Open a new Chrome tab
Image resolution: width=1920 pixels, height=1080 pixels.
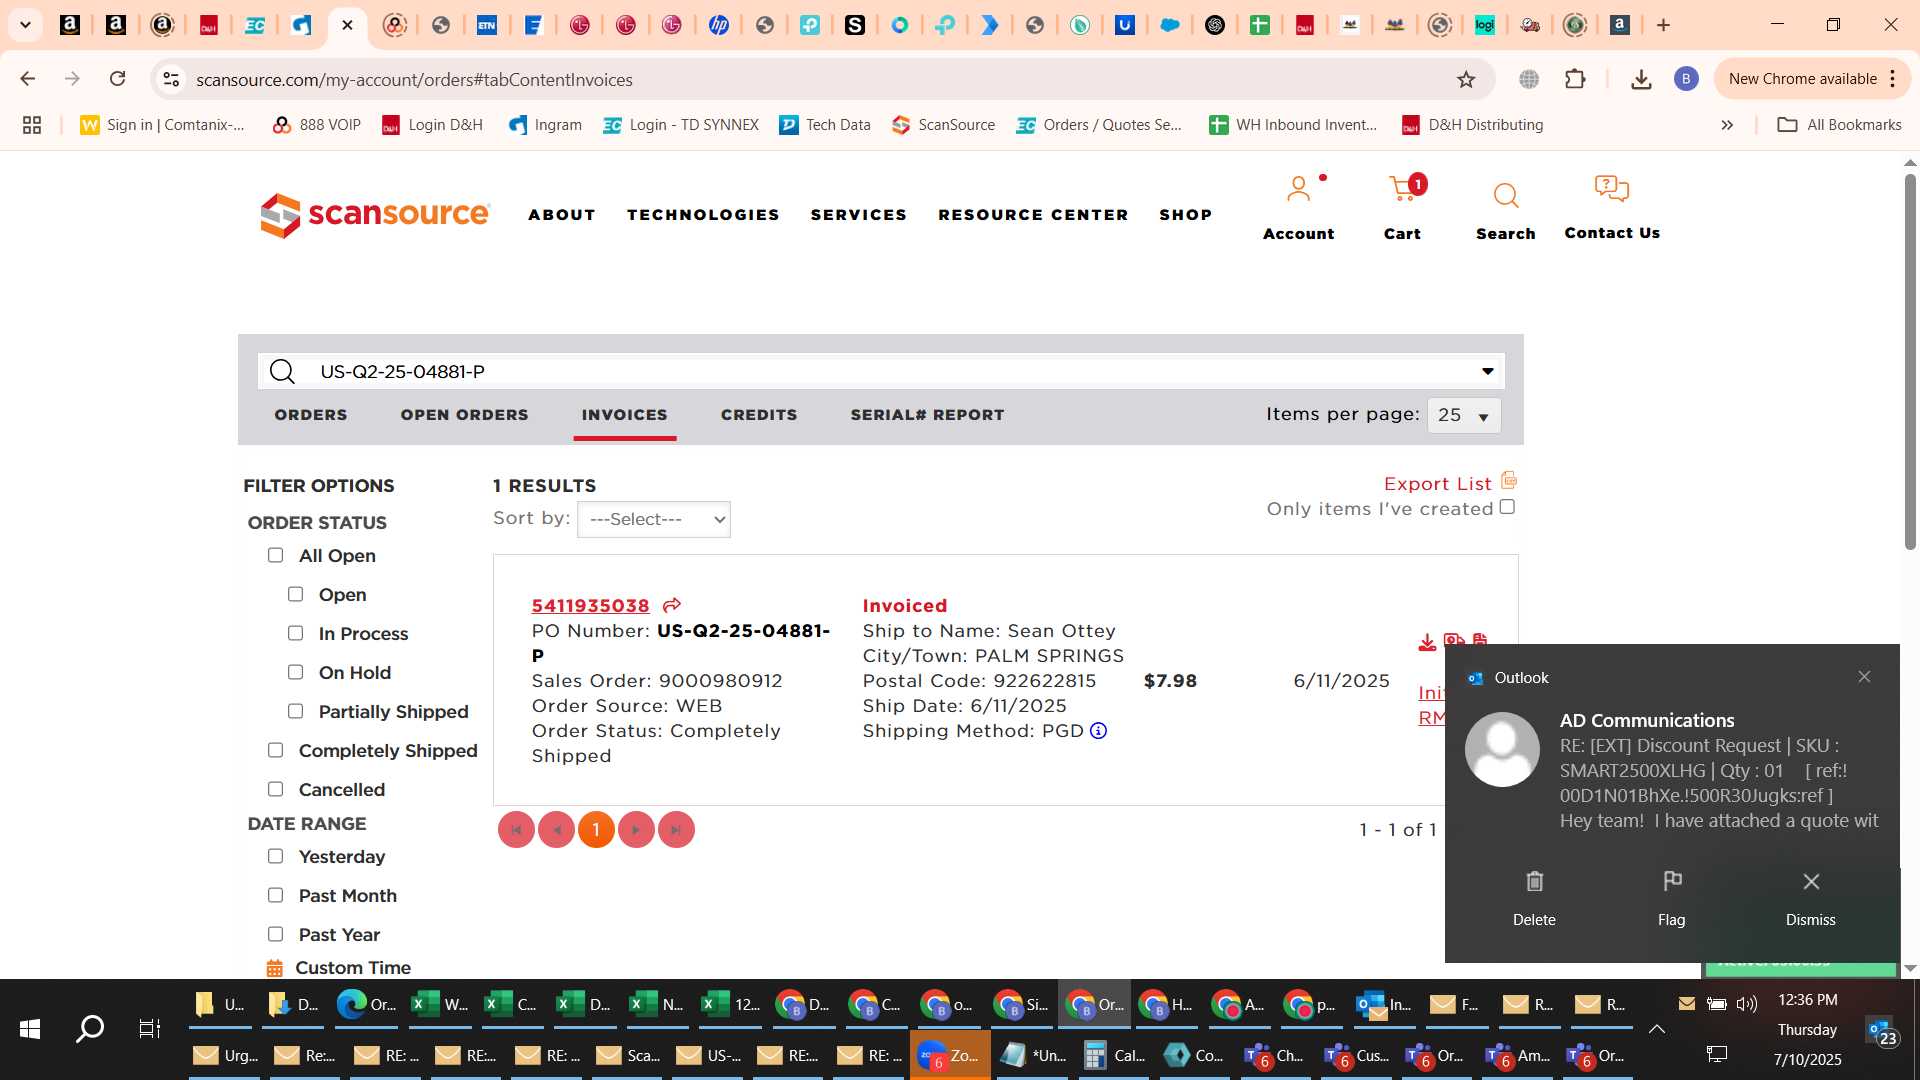click(1664, 25)
